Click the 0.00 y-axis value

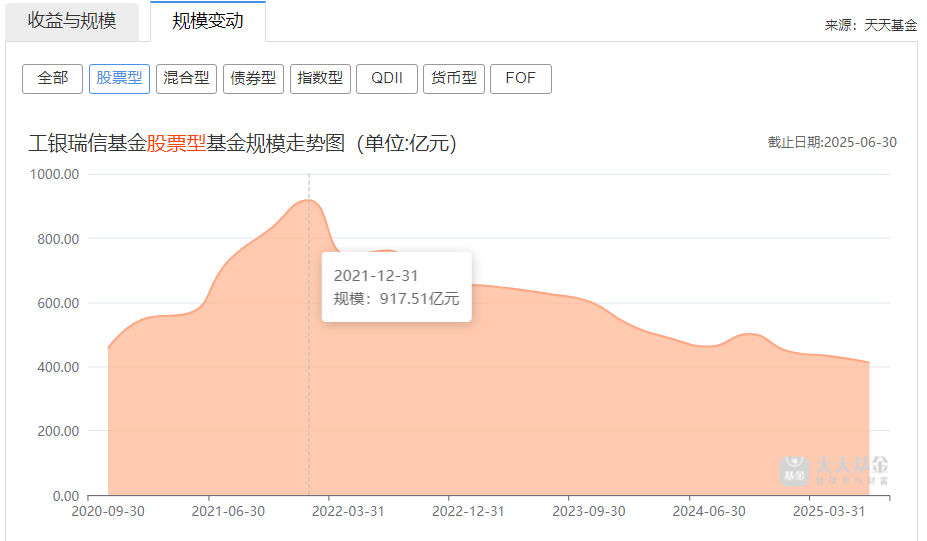[x=66, y=496]
